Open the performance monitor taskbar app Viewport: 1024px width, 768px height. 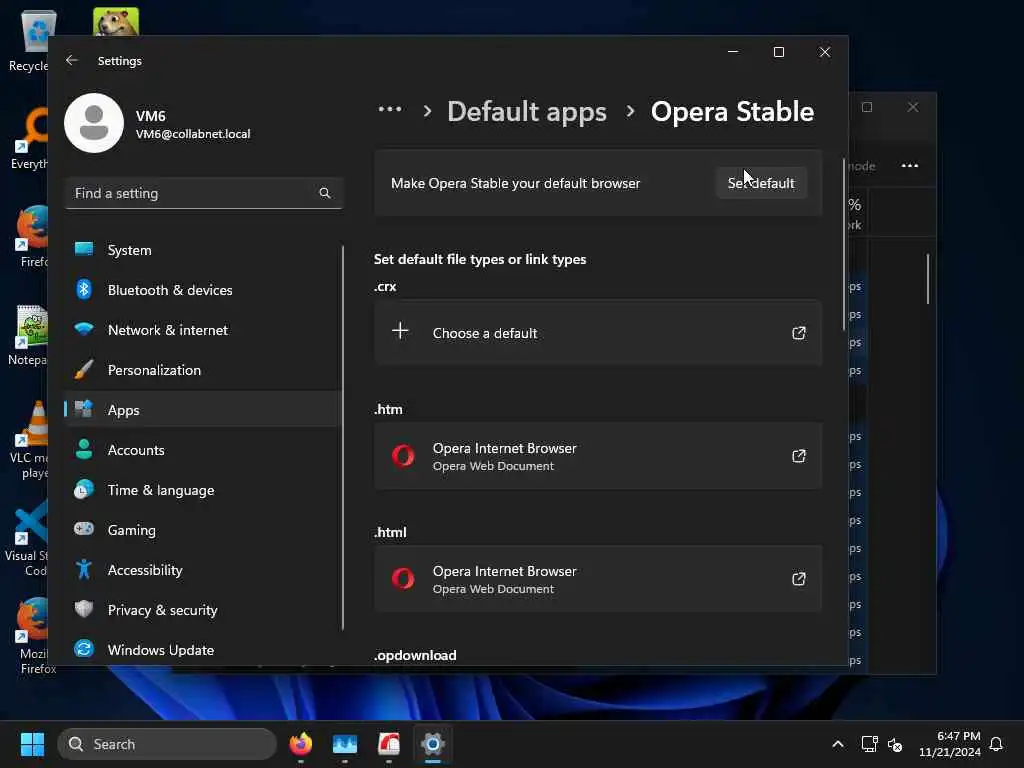click(345, 744)
